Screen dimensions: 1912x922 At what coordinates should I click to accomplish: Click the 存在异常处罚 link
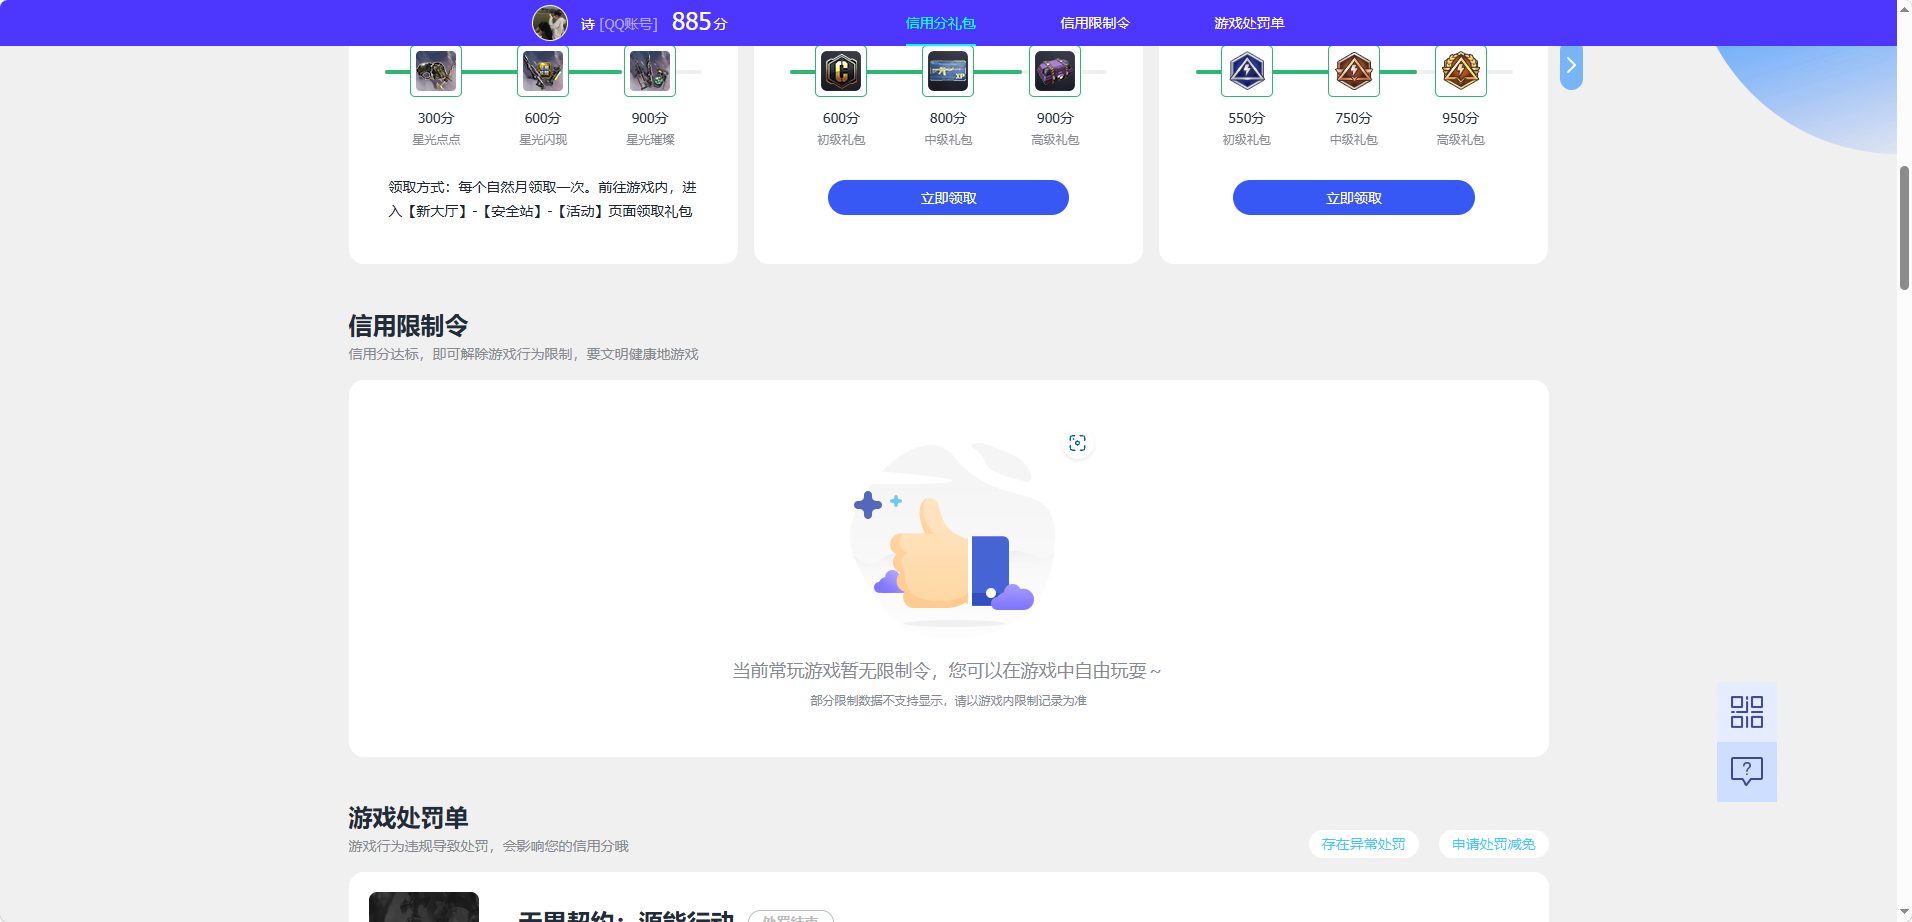pyautogui.click(x=1363, y=844)
